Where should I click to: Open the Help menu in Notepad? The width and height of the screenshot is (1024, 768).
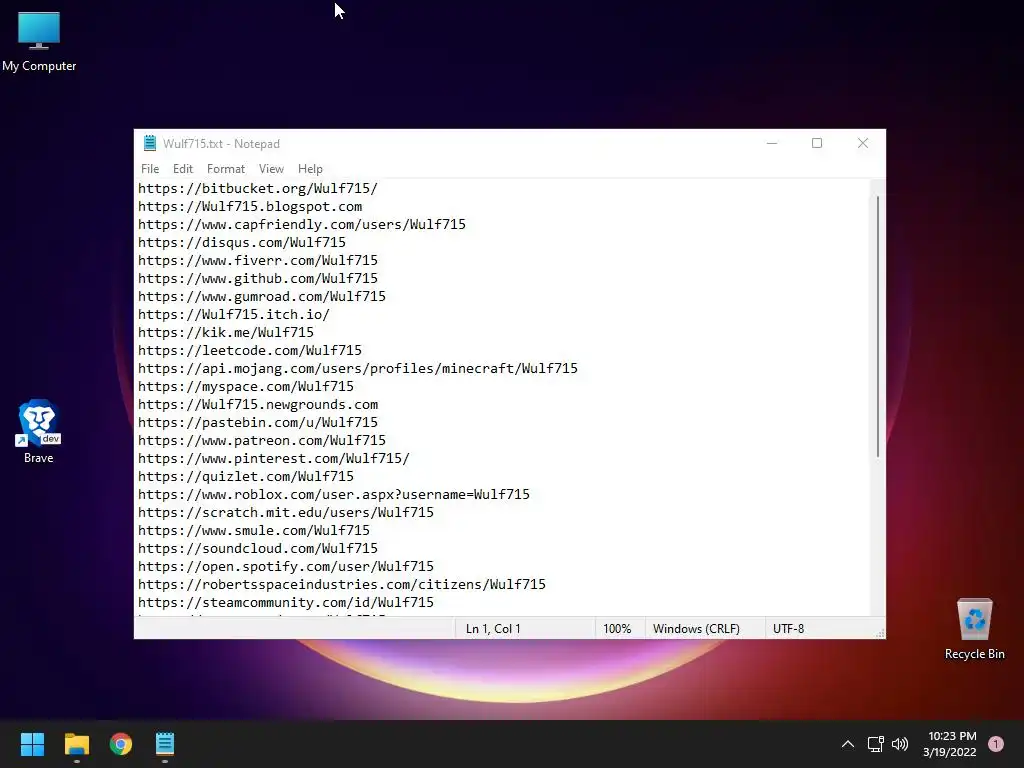point(310,168)
